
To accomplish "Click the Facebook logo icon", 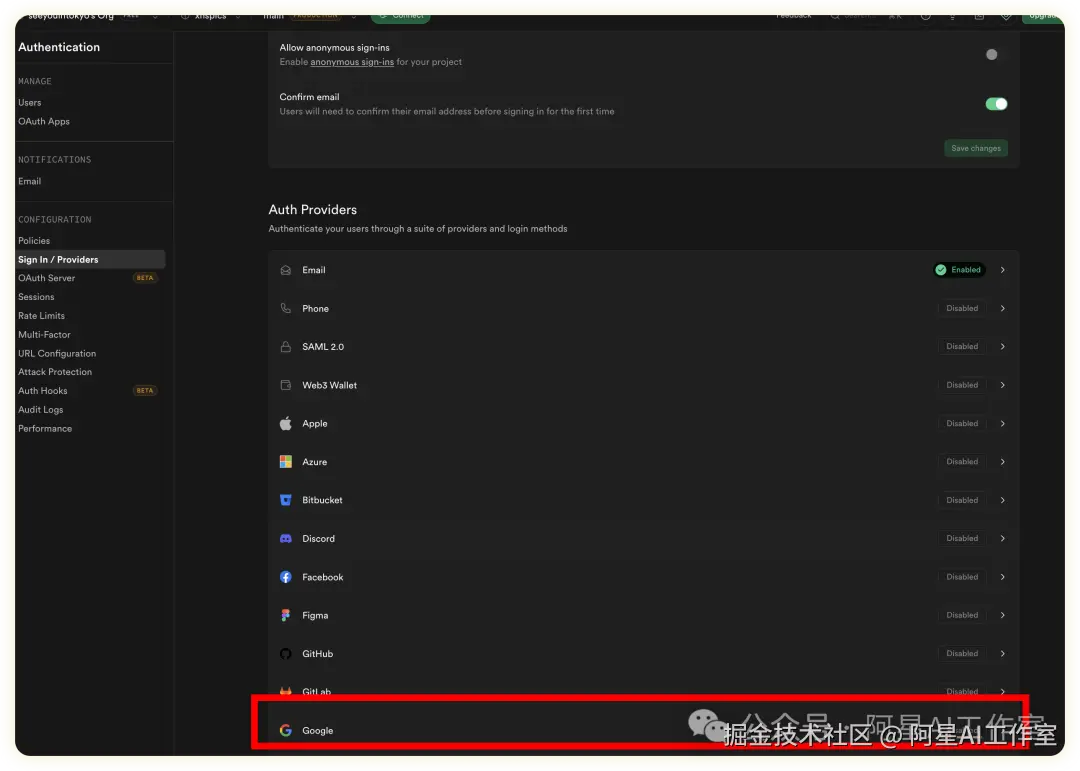I will pos(286,577).
